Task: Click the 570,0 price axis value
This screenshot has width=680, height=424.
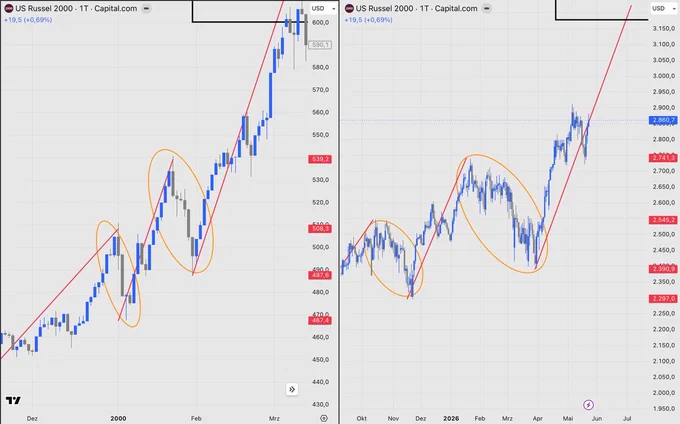Action: pyautogui.click(x=320, y=90)
